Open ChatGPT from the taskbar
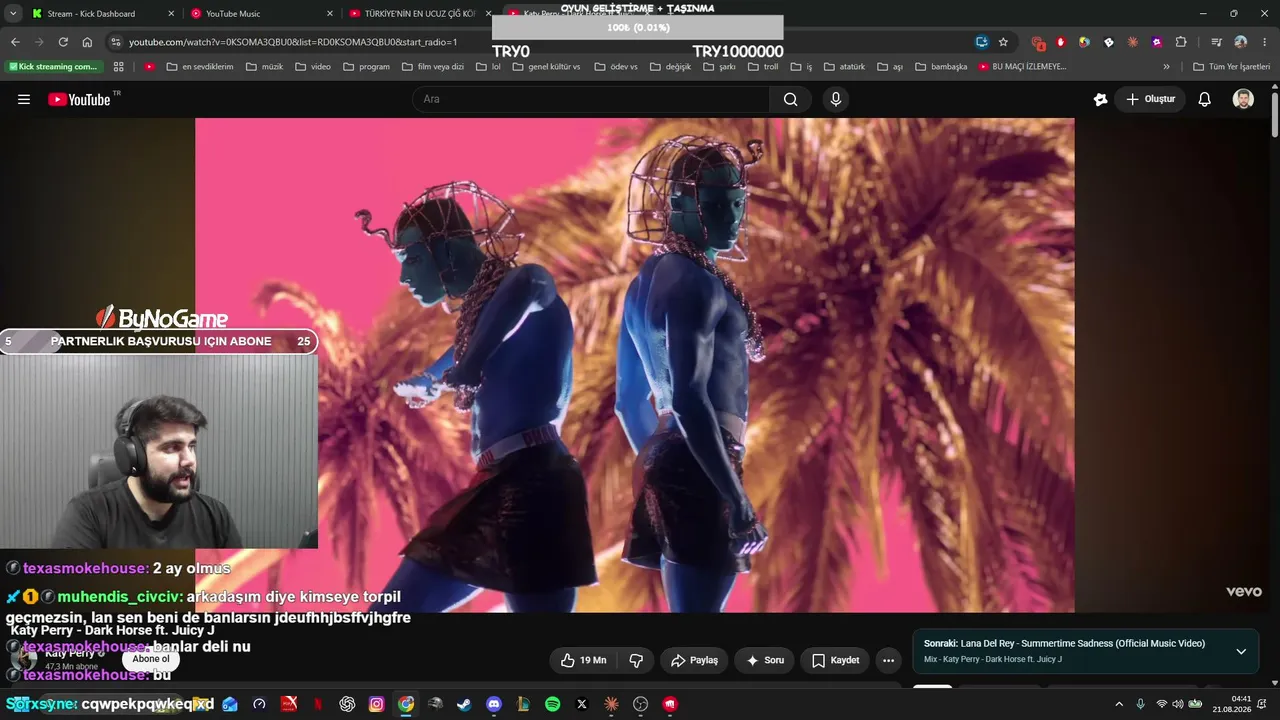Screen dimensions: 1280x720 347,704
